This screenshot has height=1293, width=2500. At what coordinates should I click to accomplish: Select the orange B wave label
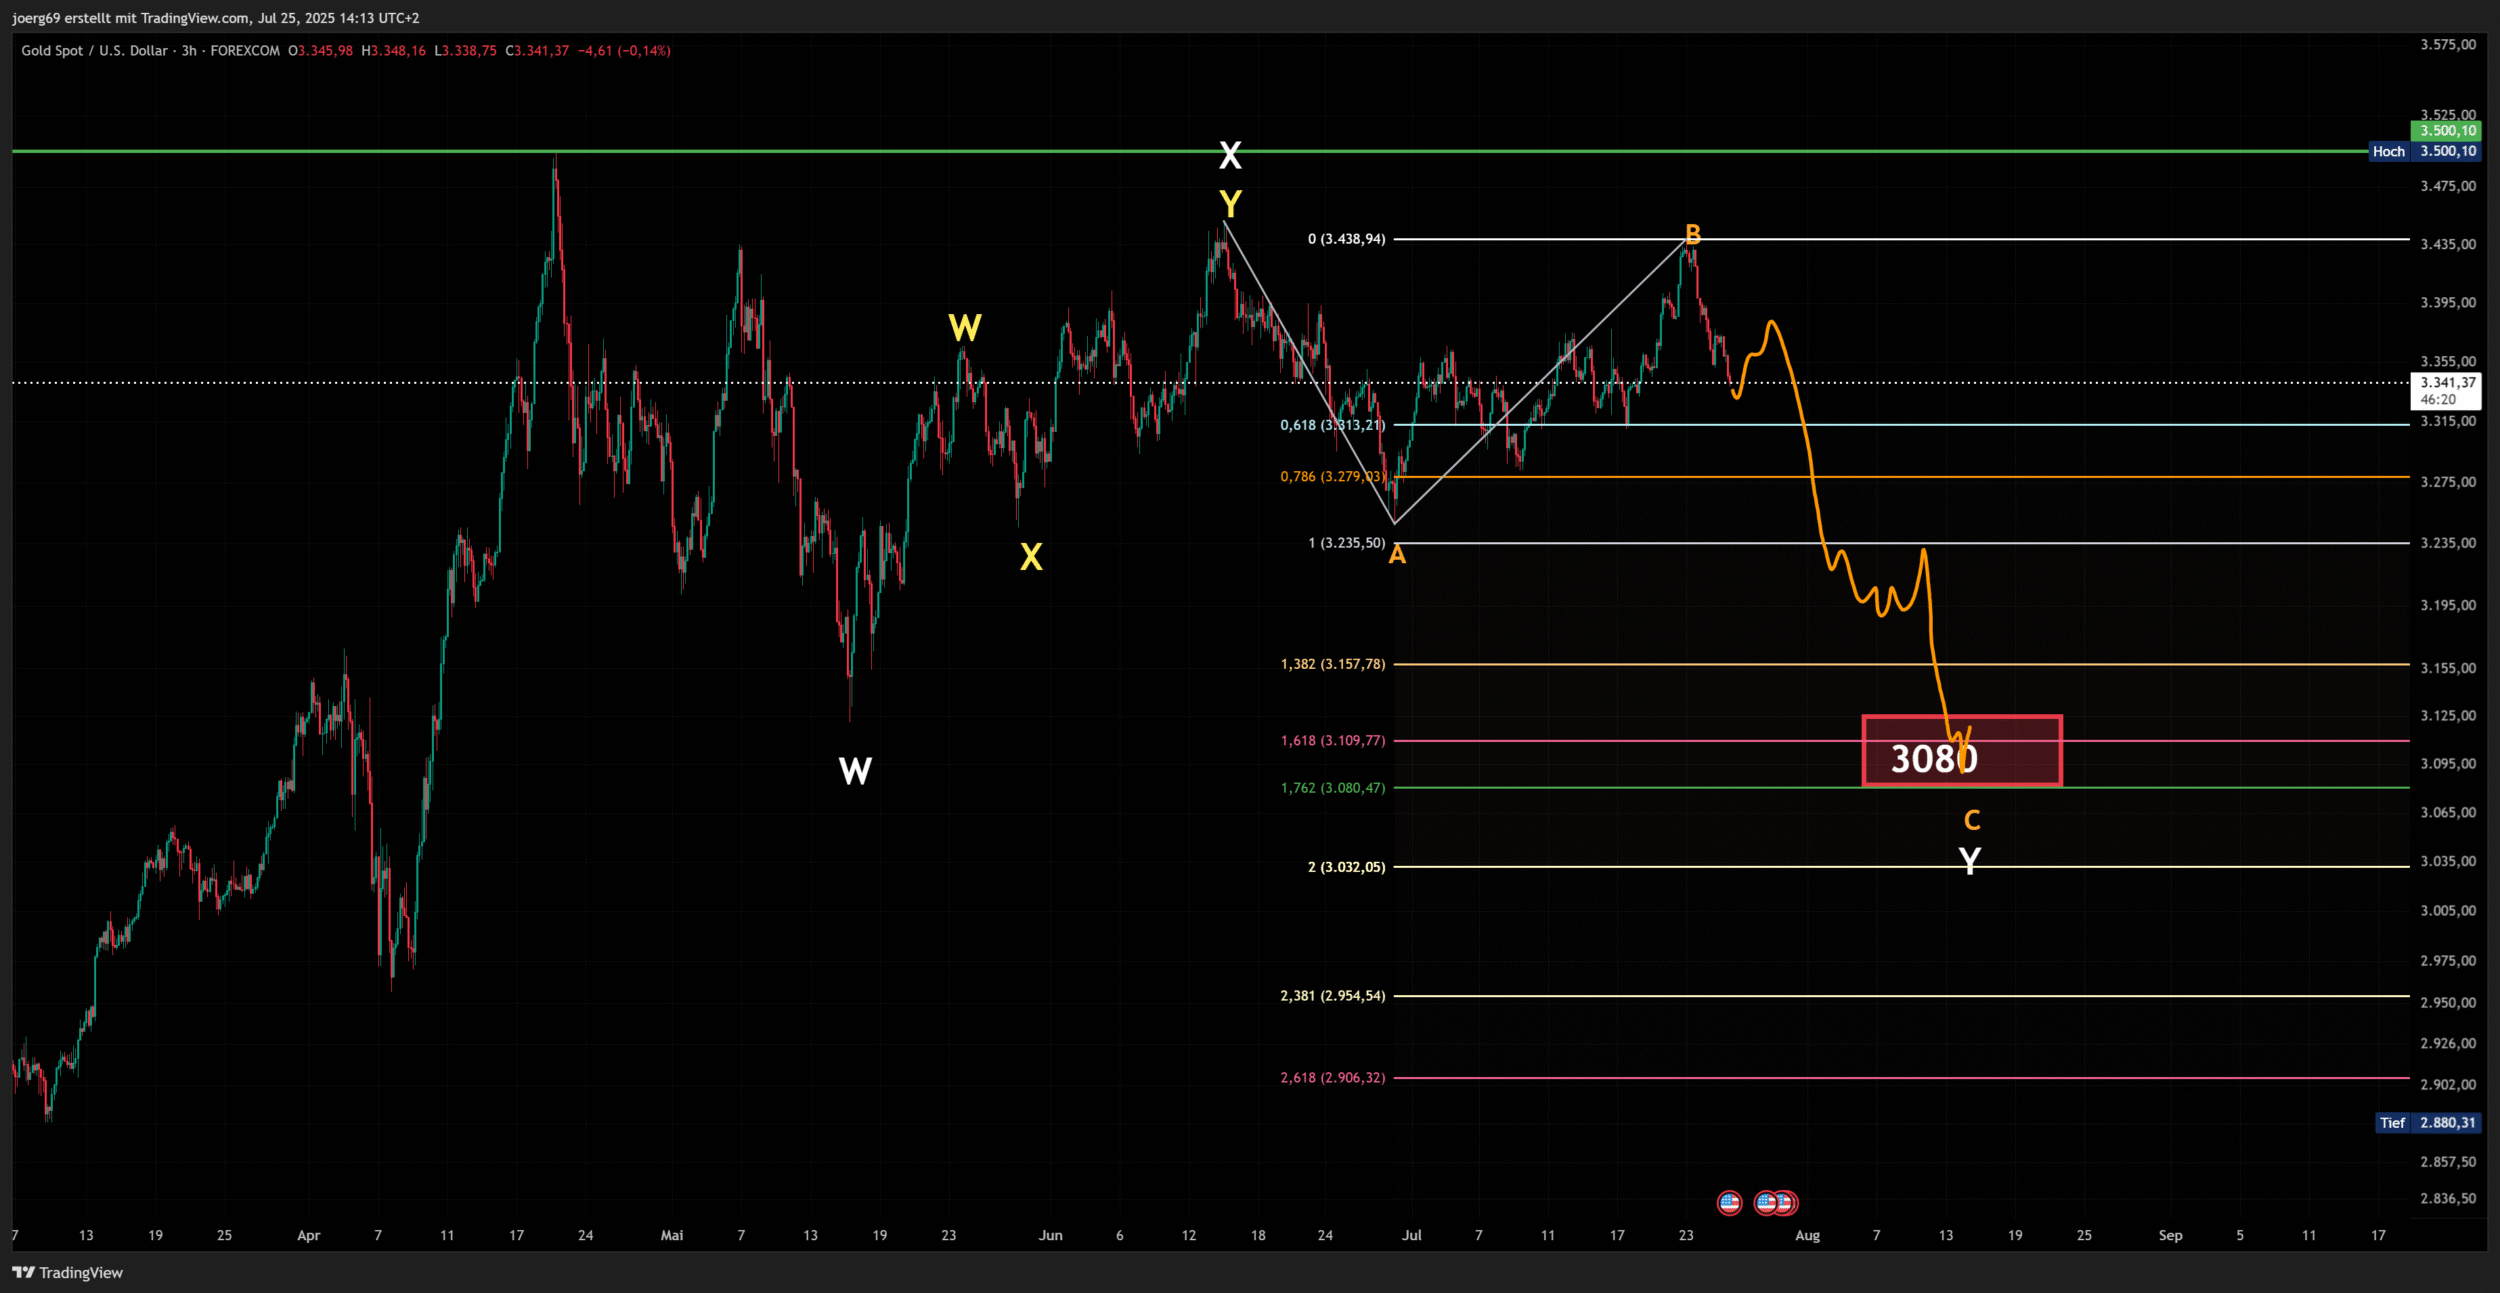coord(1692,234)
